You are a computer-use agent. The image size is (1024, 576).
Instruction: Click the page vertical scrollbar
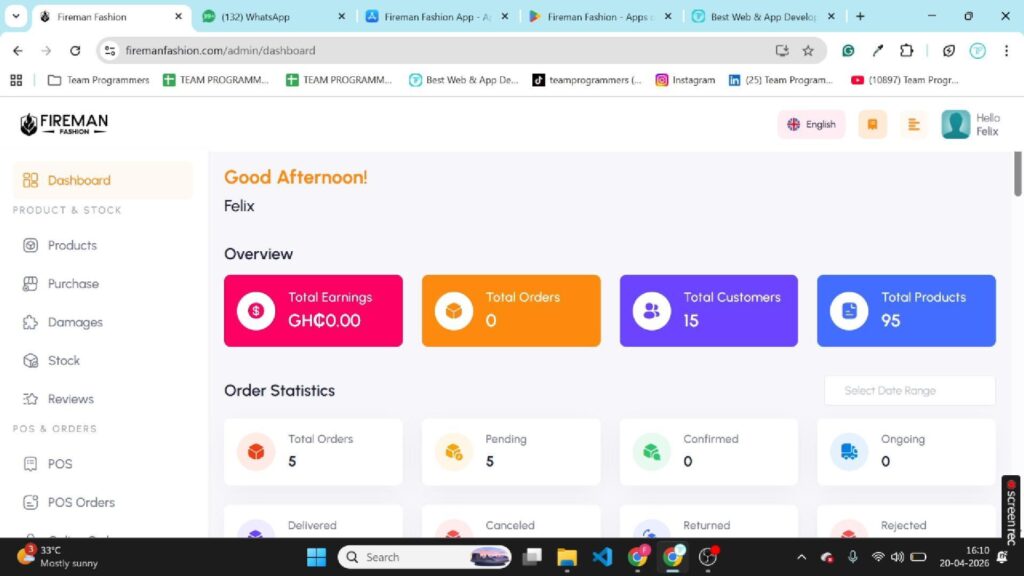pyautogui.click(x=1017, y=174)
